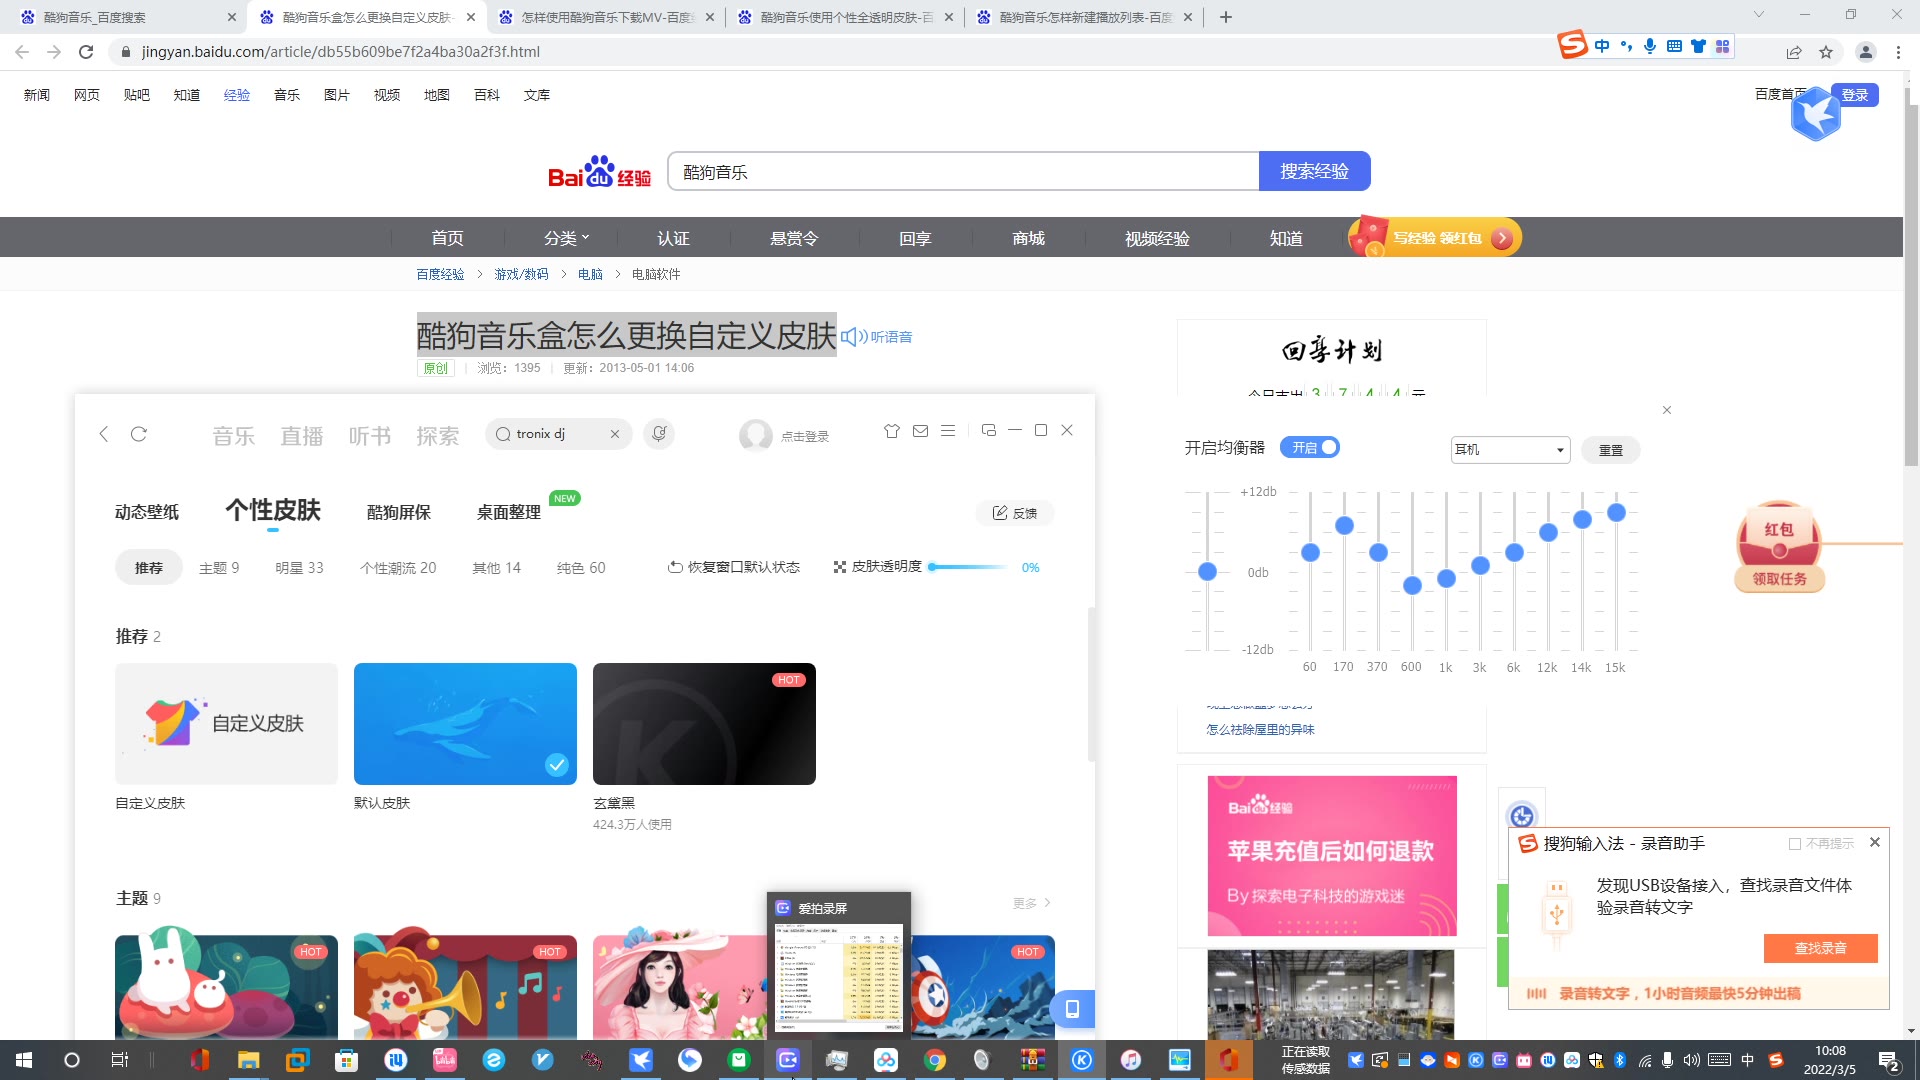Click the 15k equalizer slider handle

[1616, 513]
